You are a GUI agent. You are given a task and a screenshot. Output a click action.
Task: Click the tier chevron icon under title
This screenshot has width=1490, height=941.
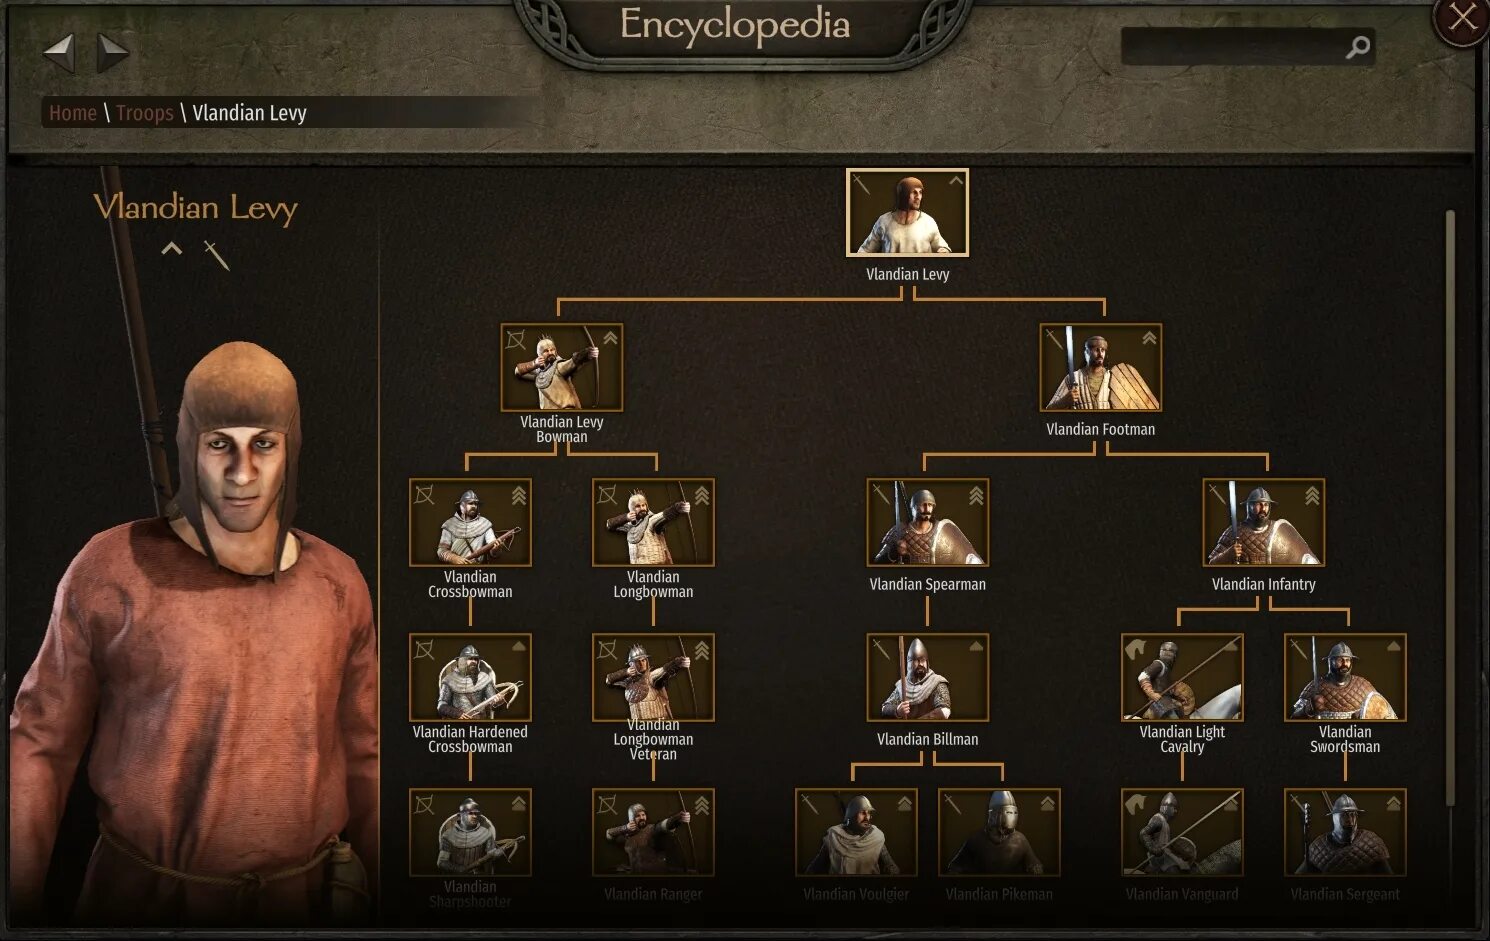pyautogui.click(x=172, y=248)
